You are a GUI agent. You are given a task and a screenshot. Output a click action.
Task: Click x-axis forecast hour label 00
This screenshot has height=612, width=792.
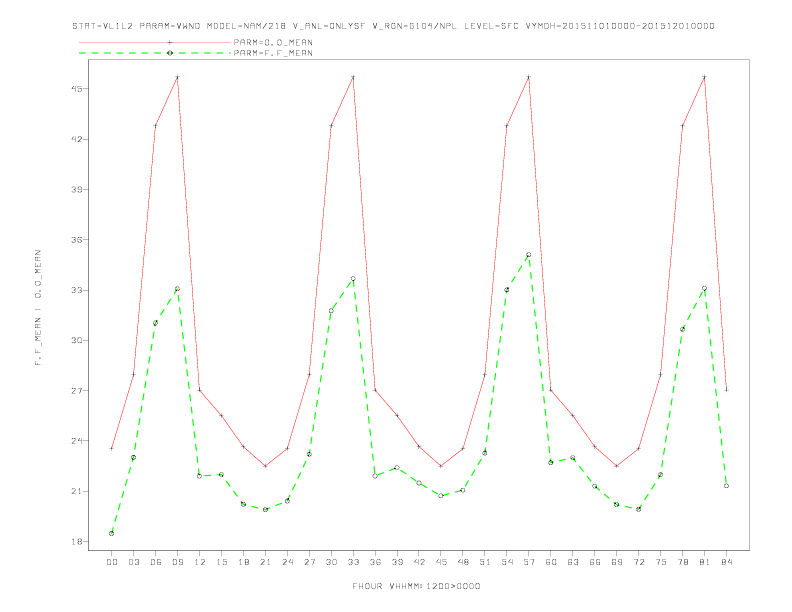[x=112, y=562]
